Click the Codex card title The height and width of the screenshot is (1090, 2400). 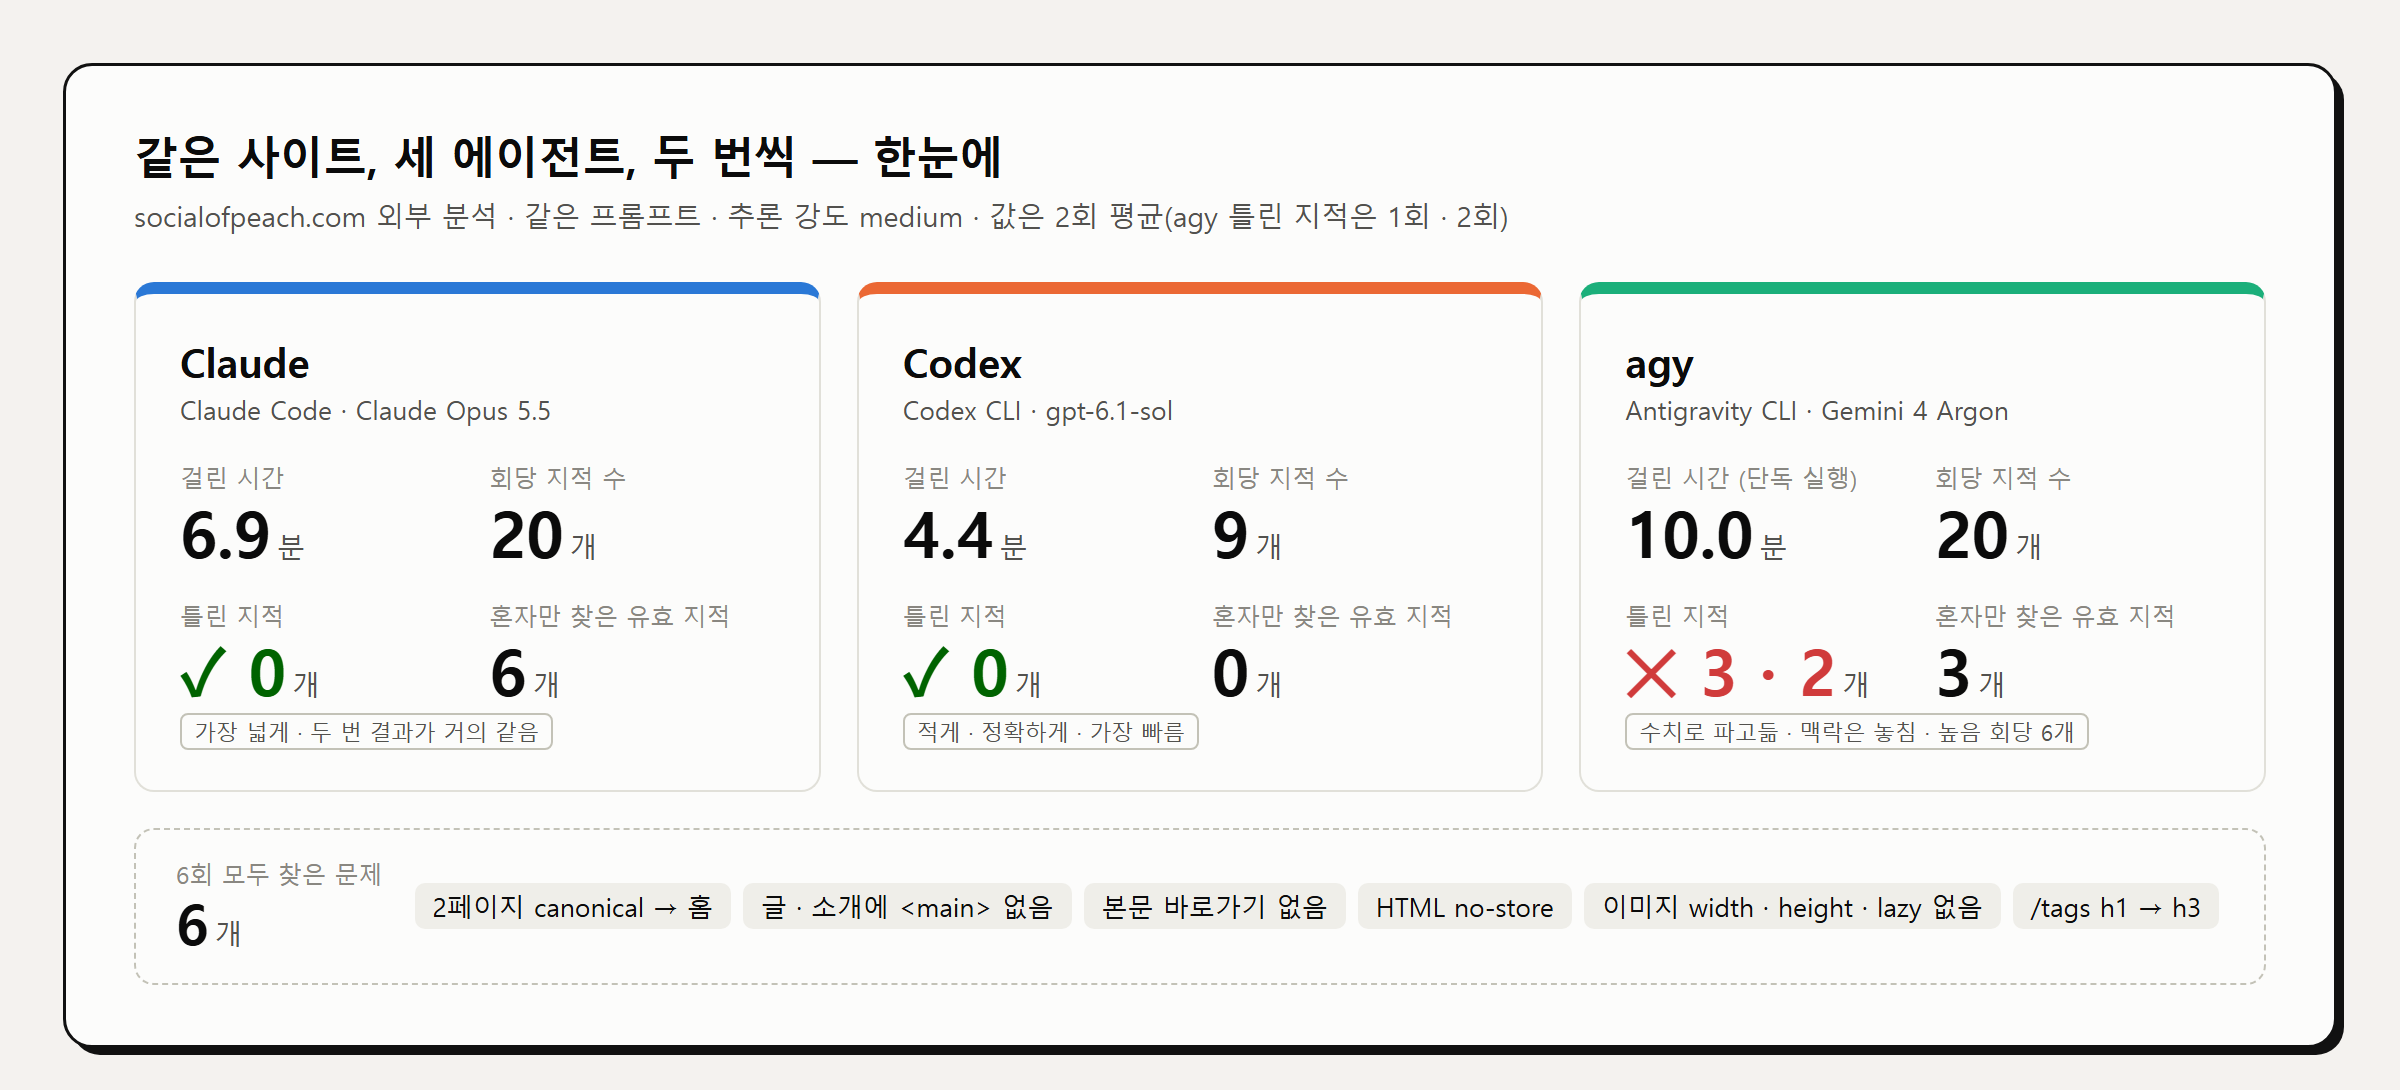coord(962,364)
